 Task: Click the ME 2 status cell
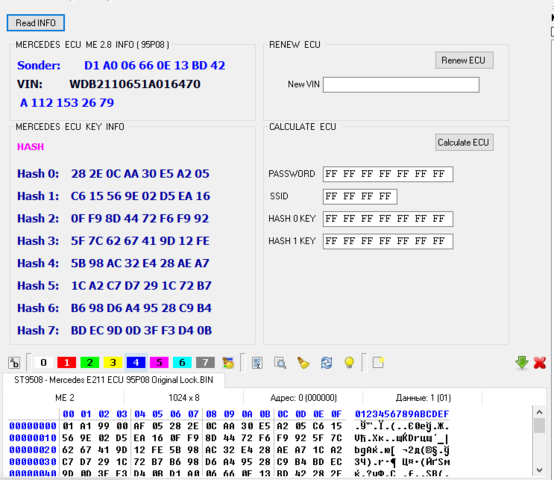point(65,398)
